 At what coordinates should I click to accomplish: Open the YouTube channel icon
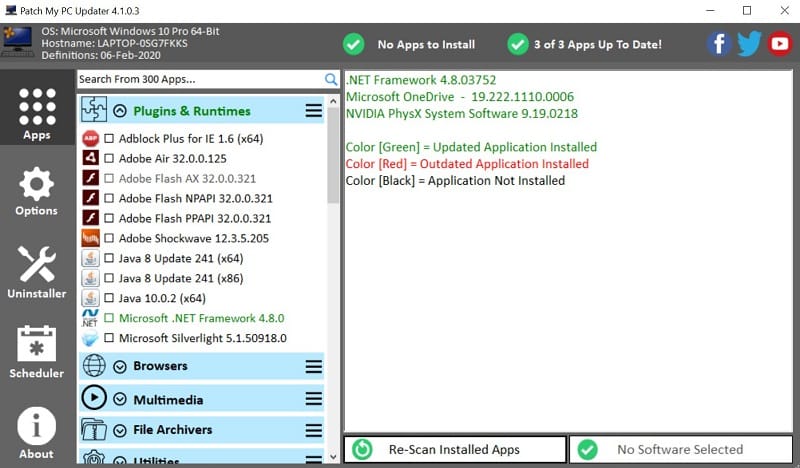[x=779, y=44]
